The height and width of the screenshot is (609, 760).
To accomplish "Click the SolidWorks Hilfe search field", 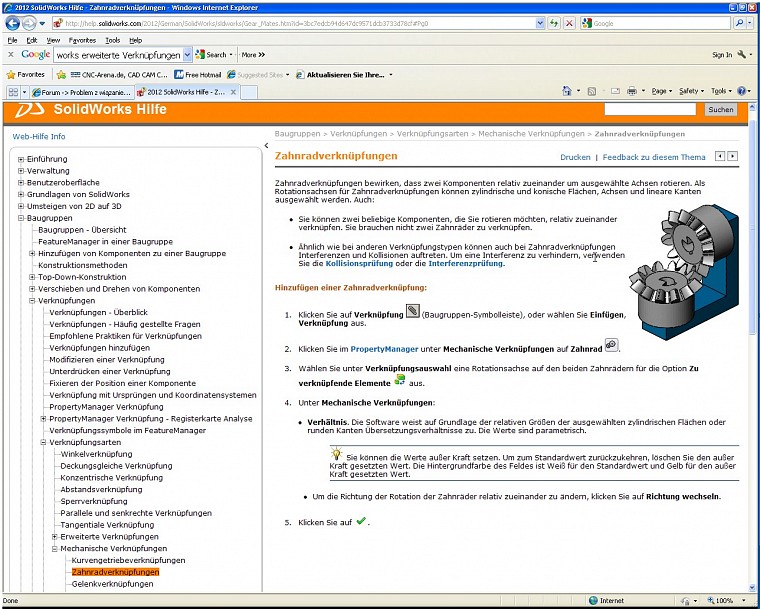I will pos(650,110).
